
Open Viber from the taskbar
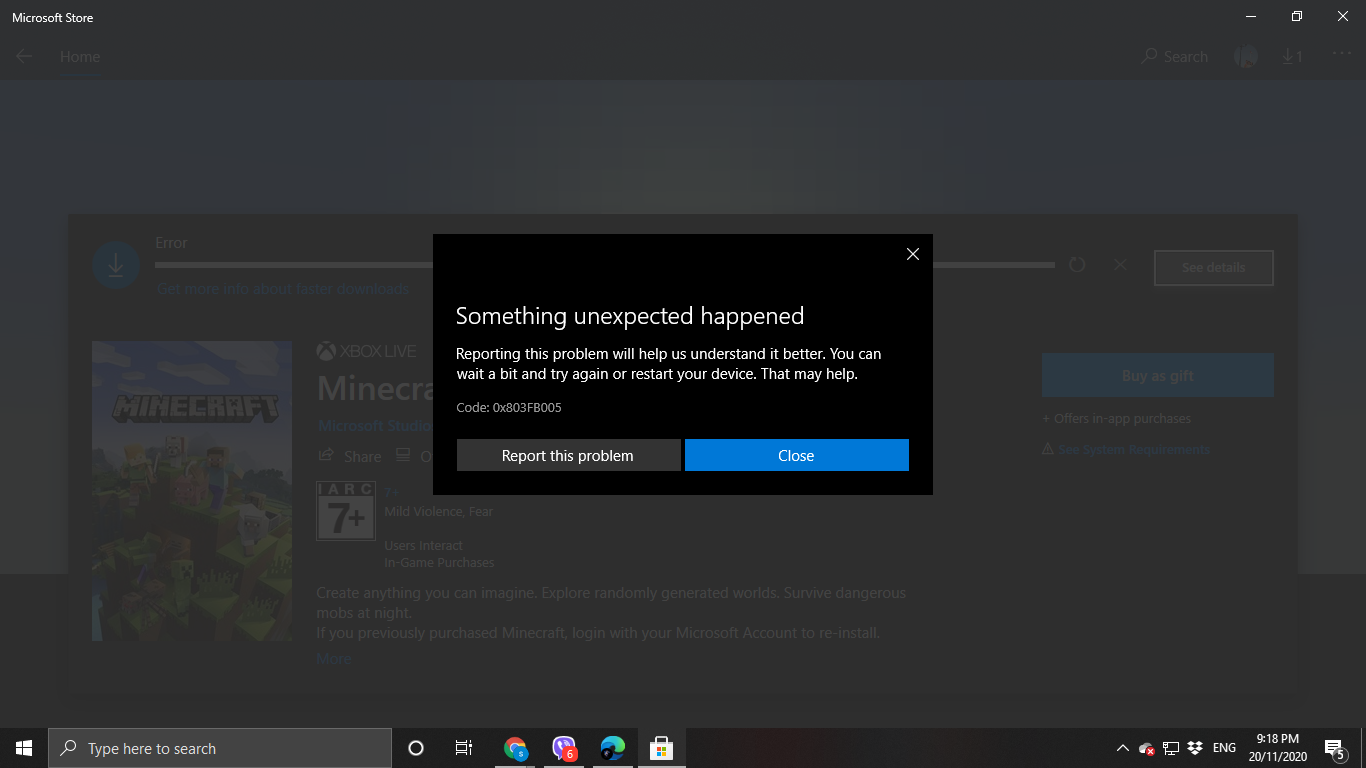(564, 748)
